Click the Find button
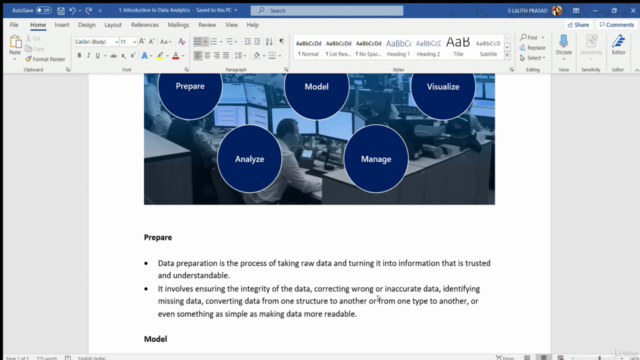Screen dimensions: 640x360 pyautogui.click(x=529, y=38)
